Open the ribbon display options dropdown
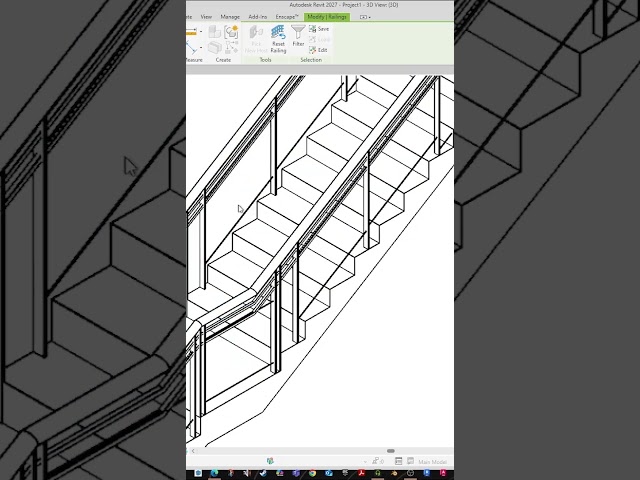 pyautogui.click(x=365, y=17)
